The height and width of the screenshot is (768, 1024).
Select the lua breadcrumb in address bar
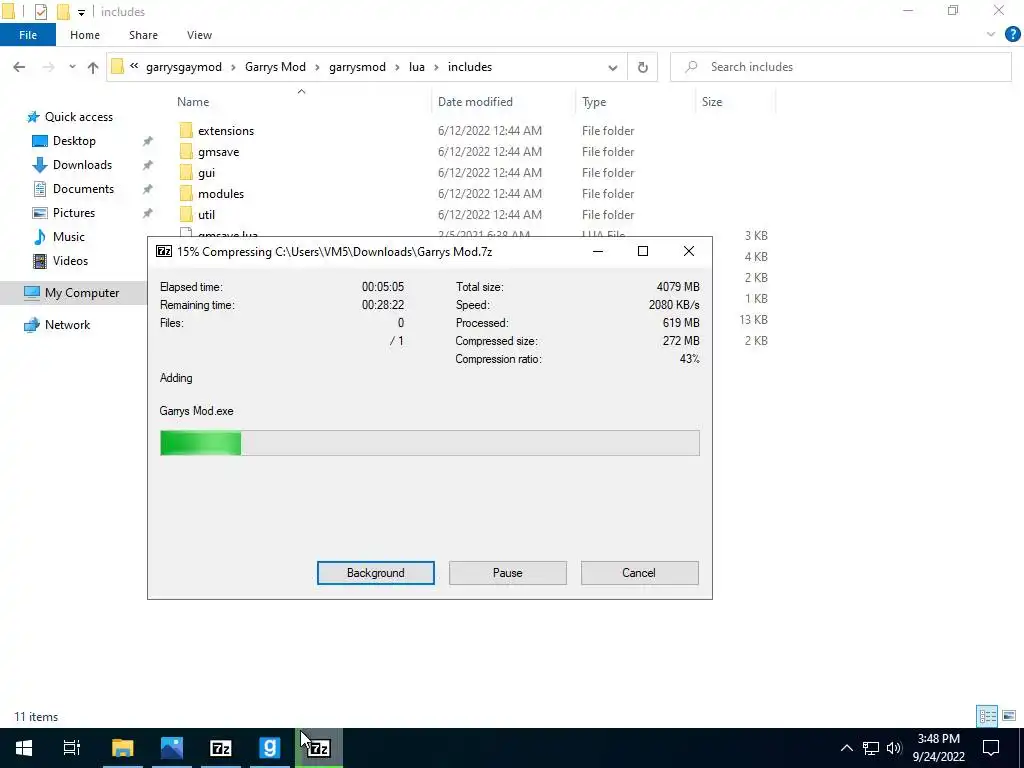click(x=417, y=67)
